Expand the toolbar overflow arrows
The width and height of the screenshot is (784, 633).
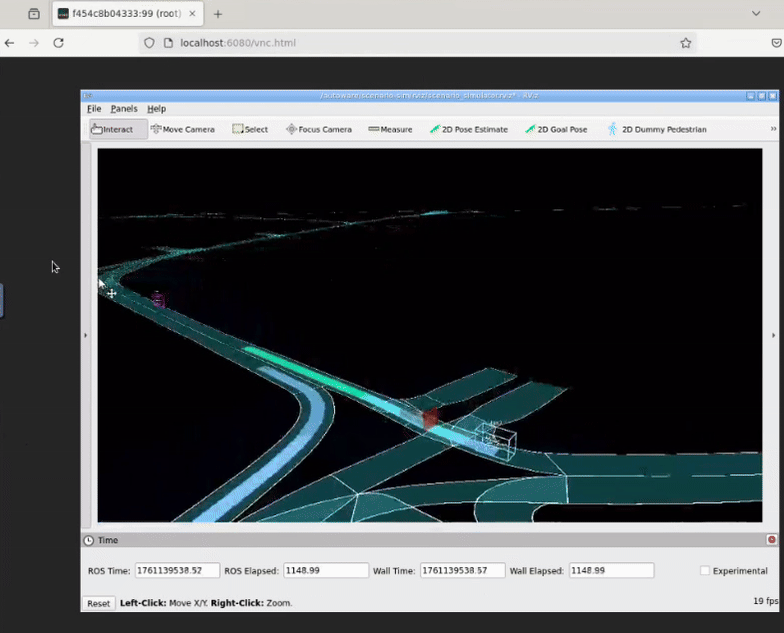[773, 129]
